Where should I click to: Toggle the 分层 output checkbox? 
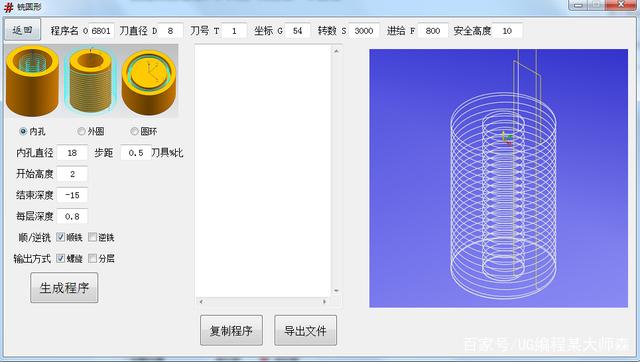click(x=93, y=258)
